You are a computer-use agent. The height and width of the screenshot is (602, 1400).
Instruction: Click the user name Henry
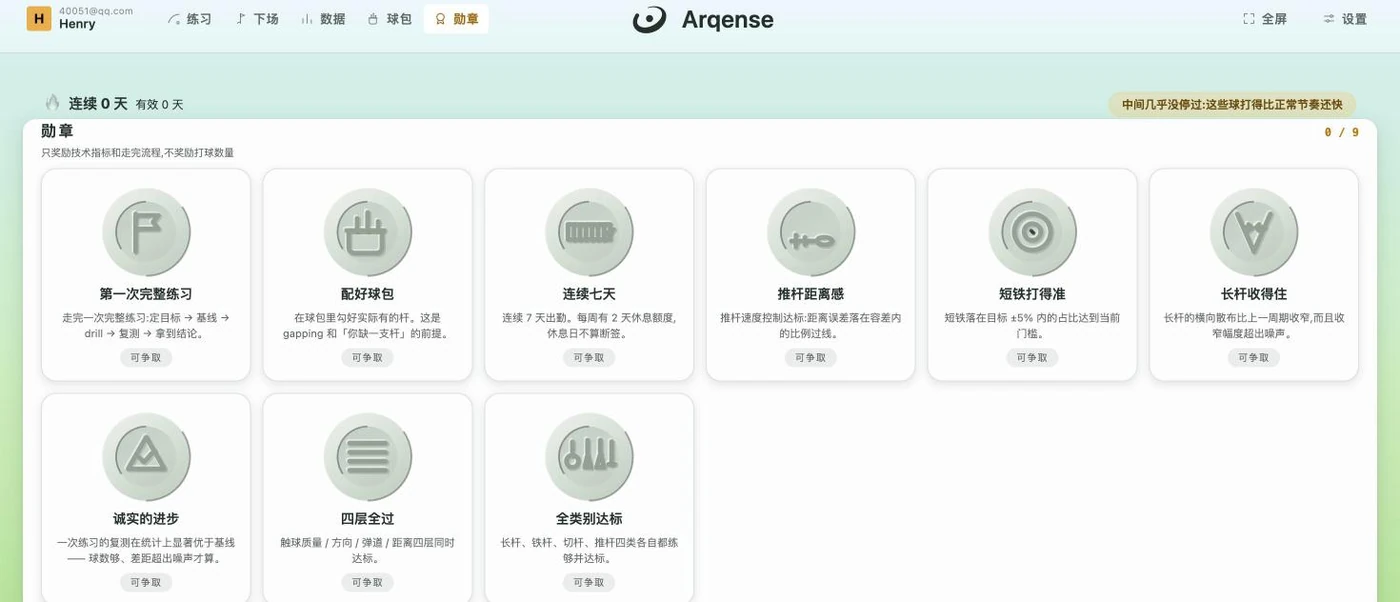(77, 24)
